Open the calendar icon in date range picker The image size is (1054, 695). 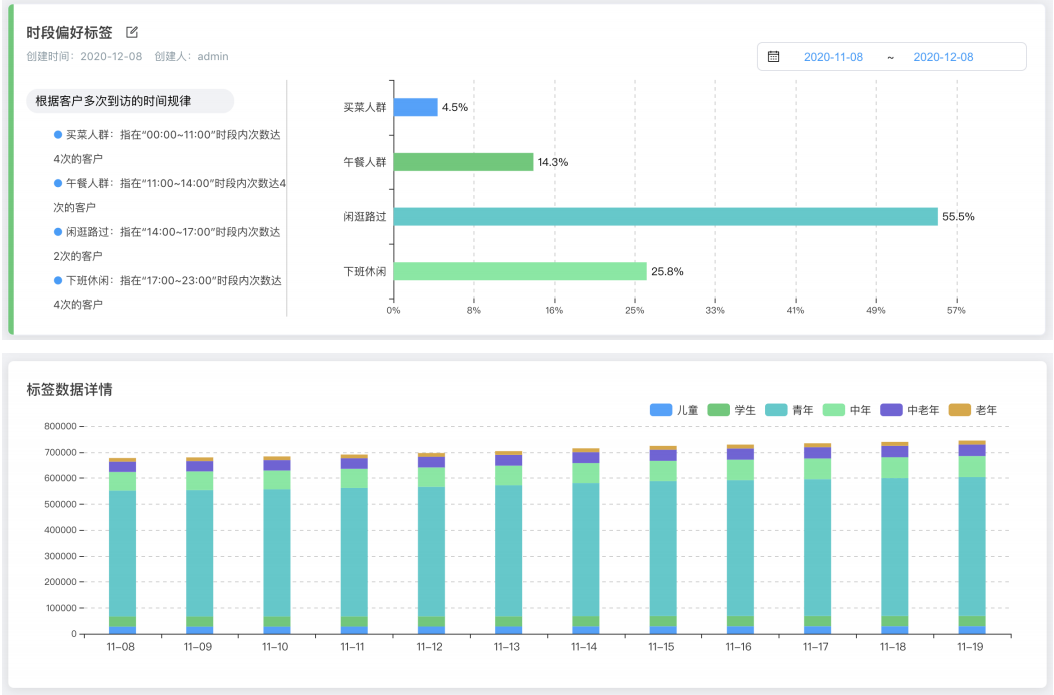(773, 57)
